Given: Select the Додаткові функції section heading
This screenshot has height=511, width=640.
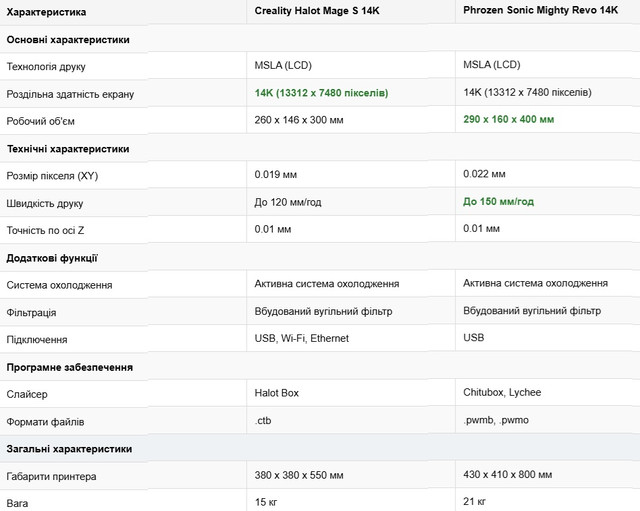Looking at the screenshot, I should click(x=52, y=257).
